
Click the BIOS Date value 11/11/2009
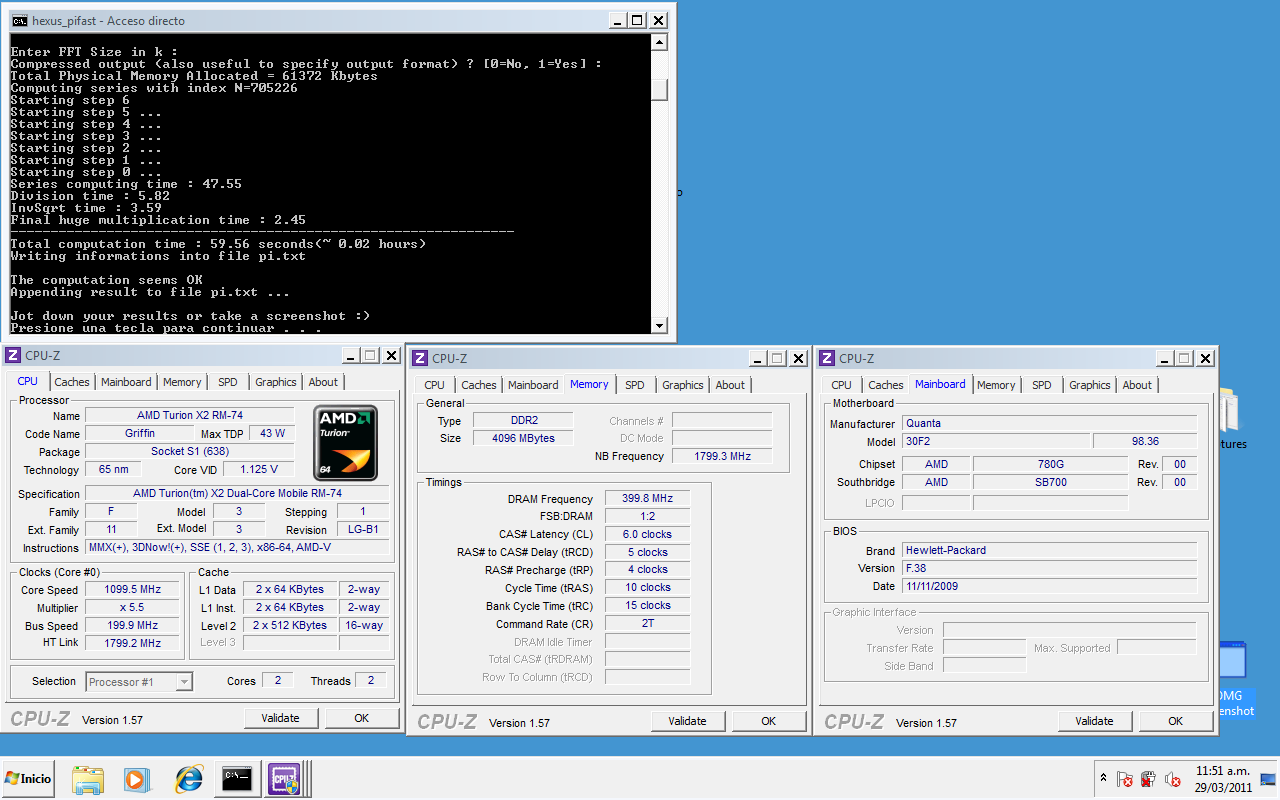(1049, 587)
